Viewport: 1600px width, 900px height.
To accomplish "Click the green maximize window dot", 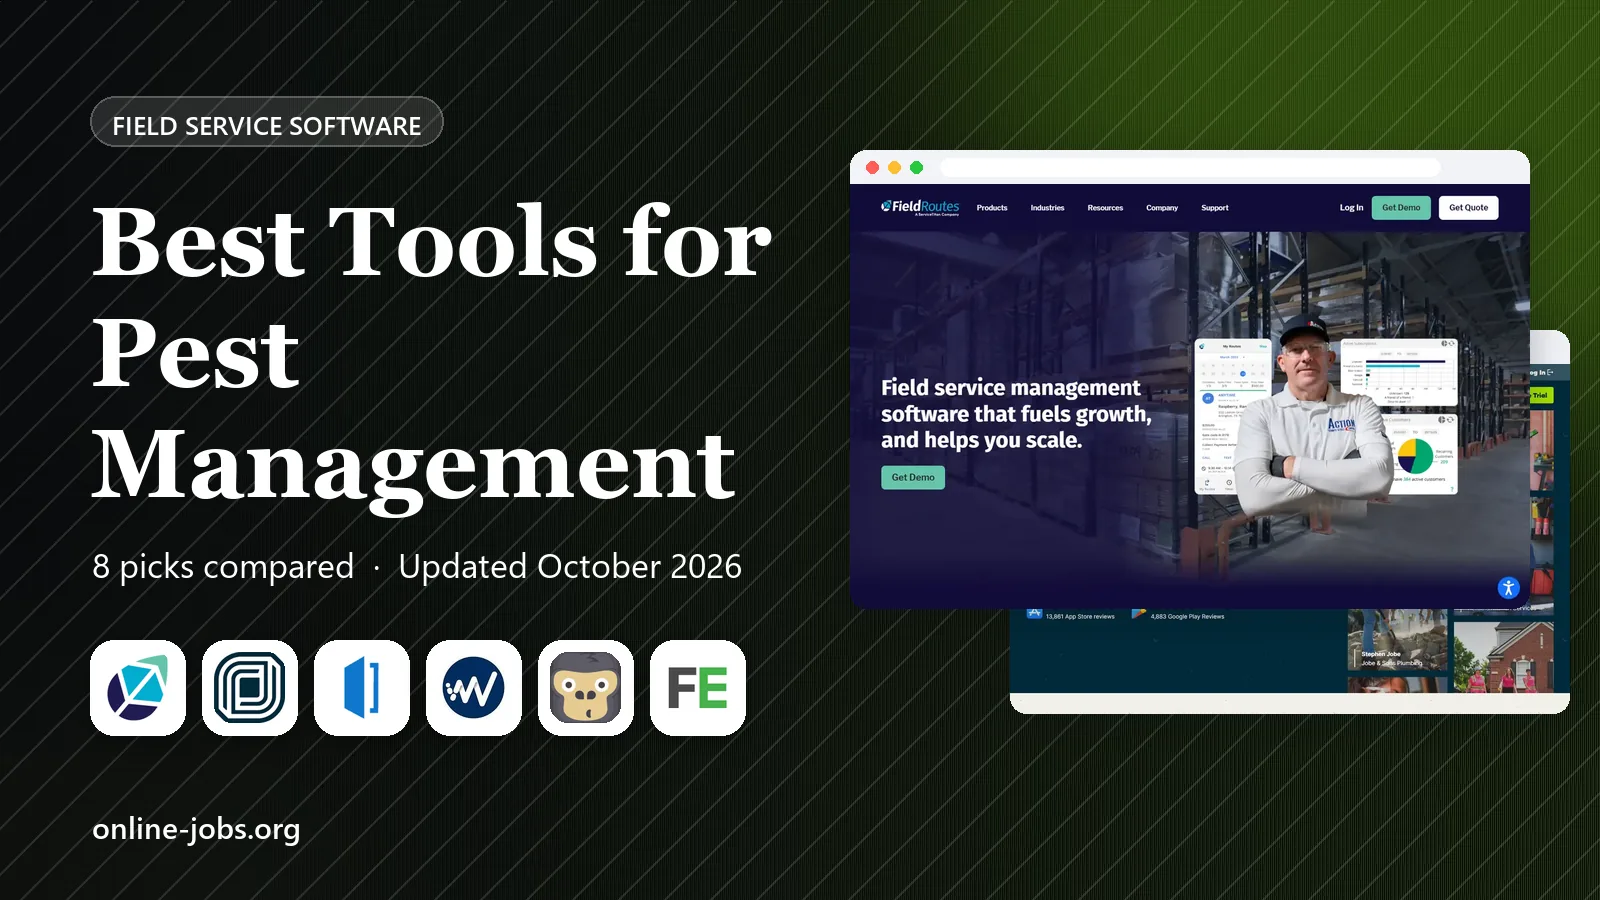I will click(x=916, y=168).
